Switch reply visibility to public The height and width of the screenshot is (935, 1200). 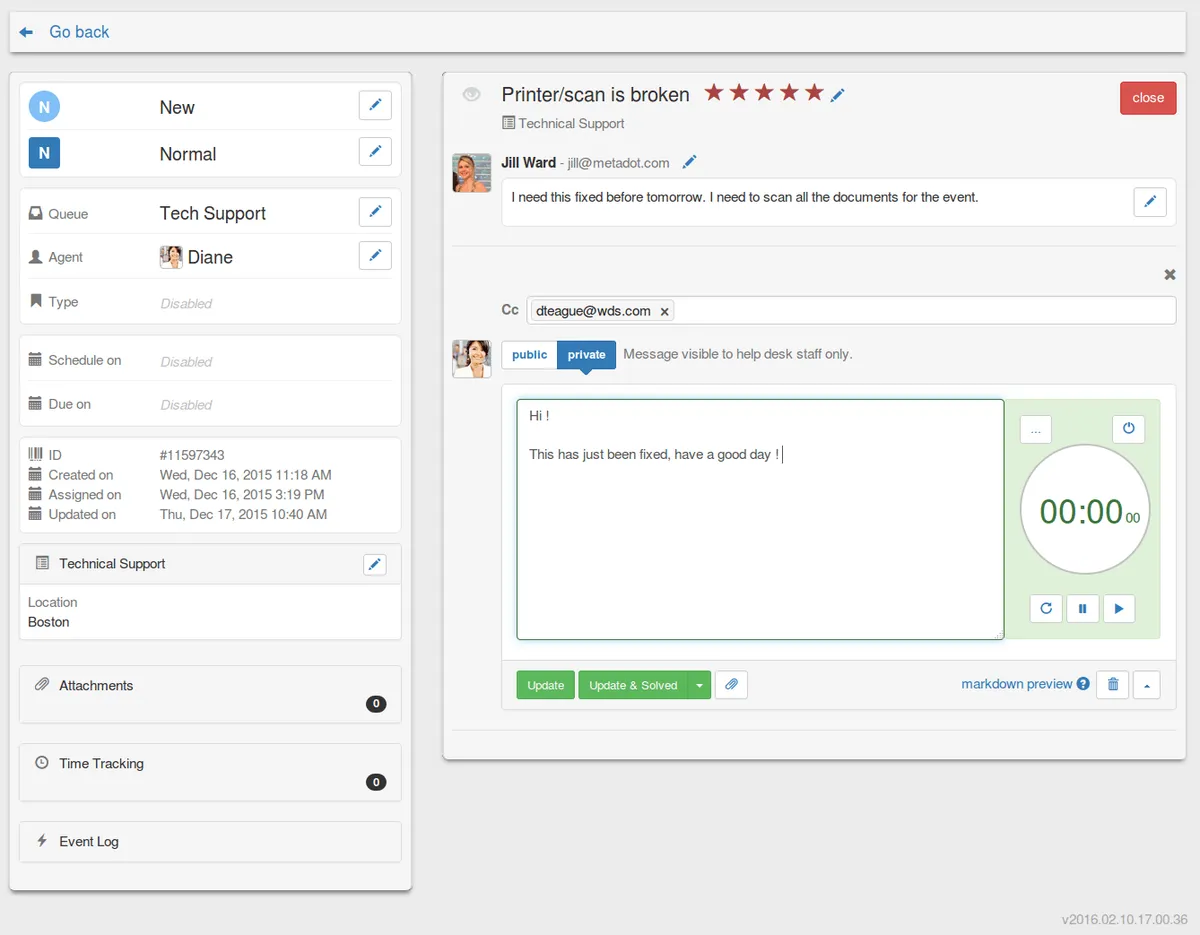(x=529, y=355)
